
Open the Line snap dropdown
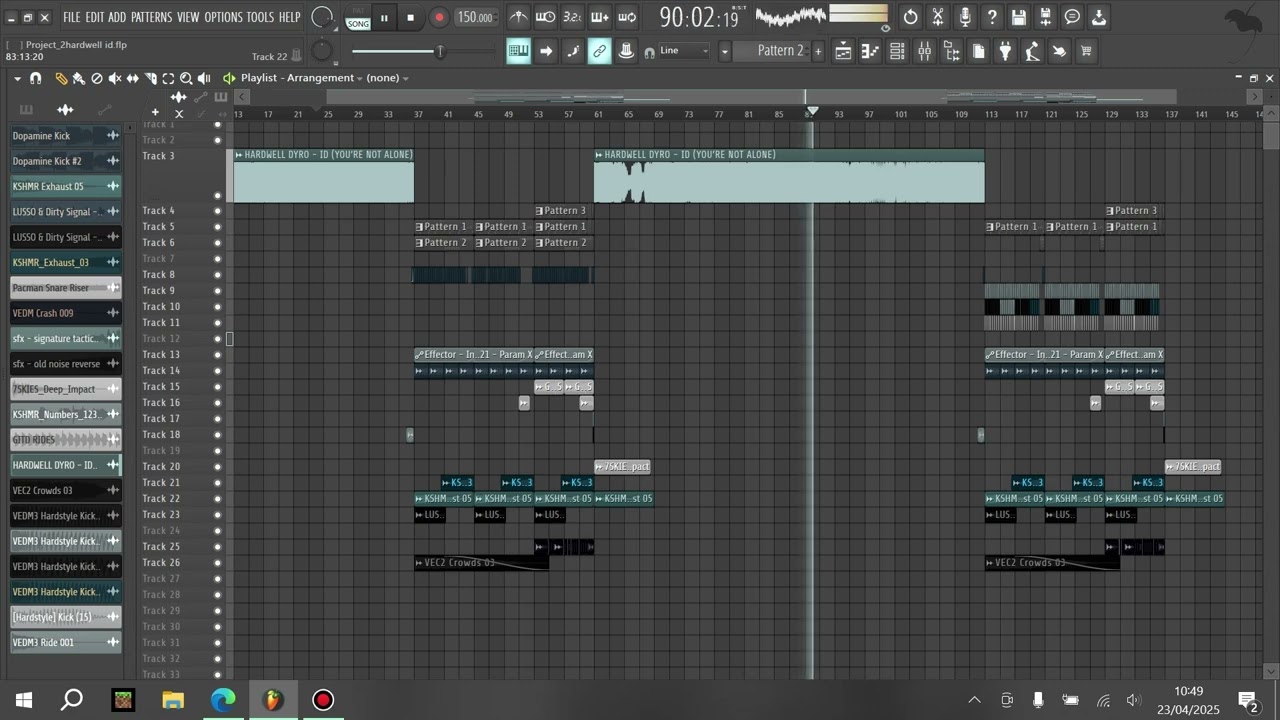684,51
